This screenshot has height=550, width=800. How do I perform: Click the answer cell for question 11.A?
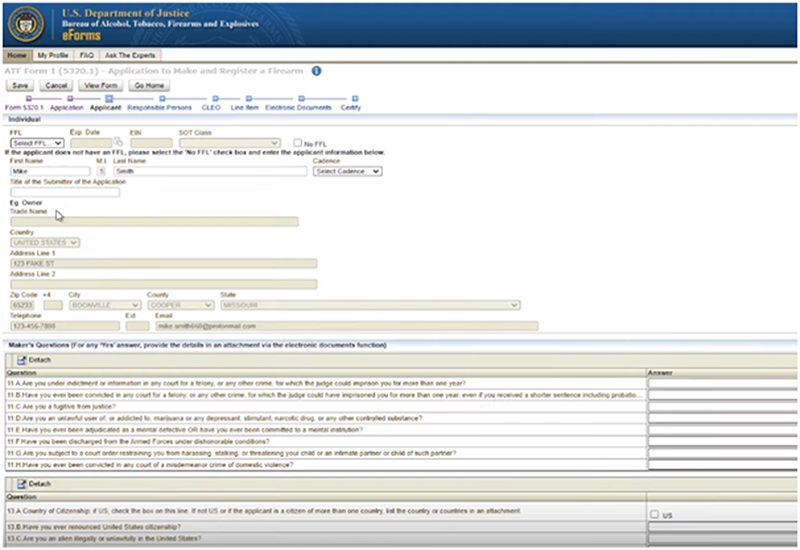(x=722, y=384)
